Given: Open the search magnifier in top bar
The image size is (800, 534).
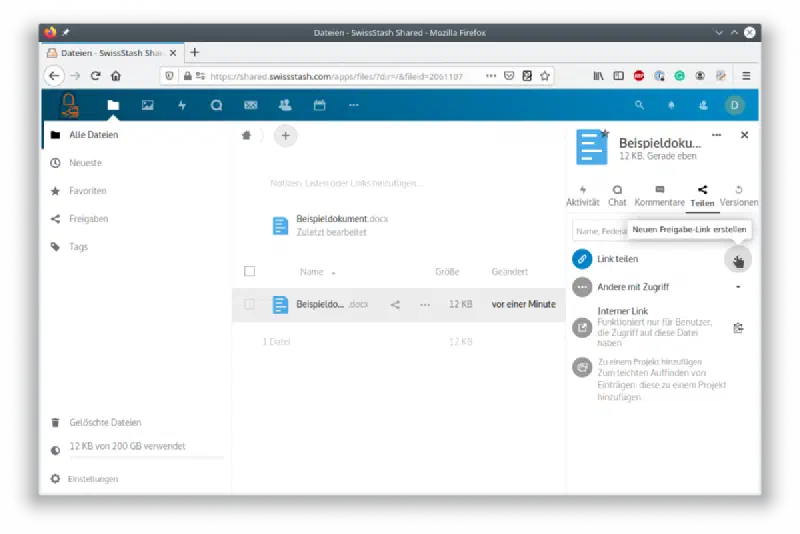Looking at the screenshot, I should click(x=639, y=105).
